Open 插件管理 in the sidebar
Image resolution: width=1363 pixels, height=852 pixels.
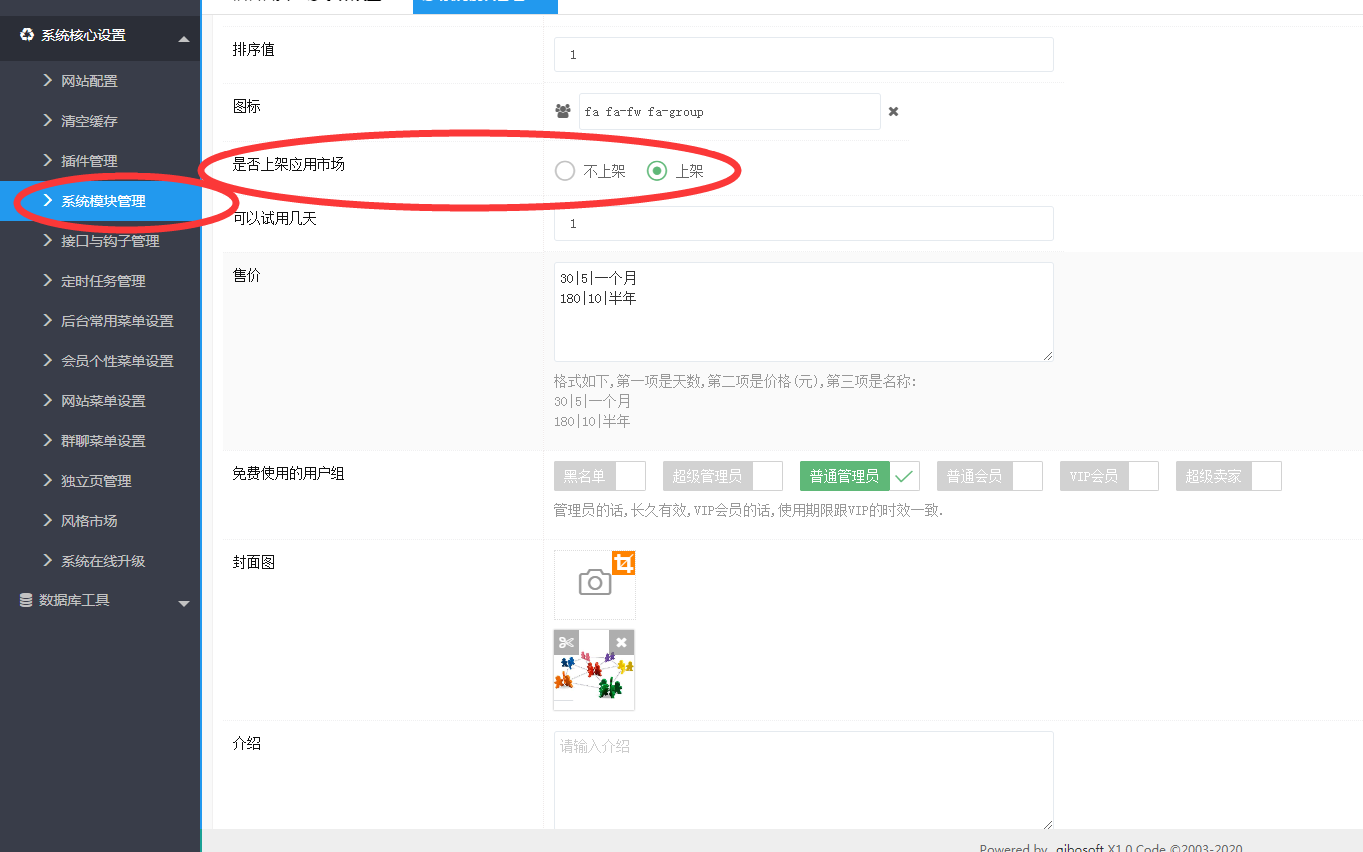89,161
